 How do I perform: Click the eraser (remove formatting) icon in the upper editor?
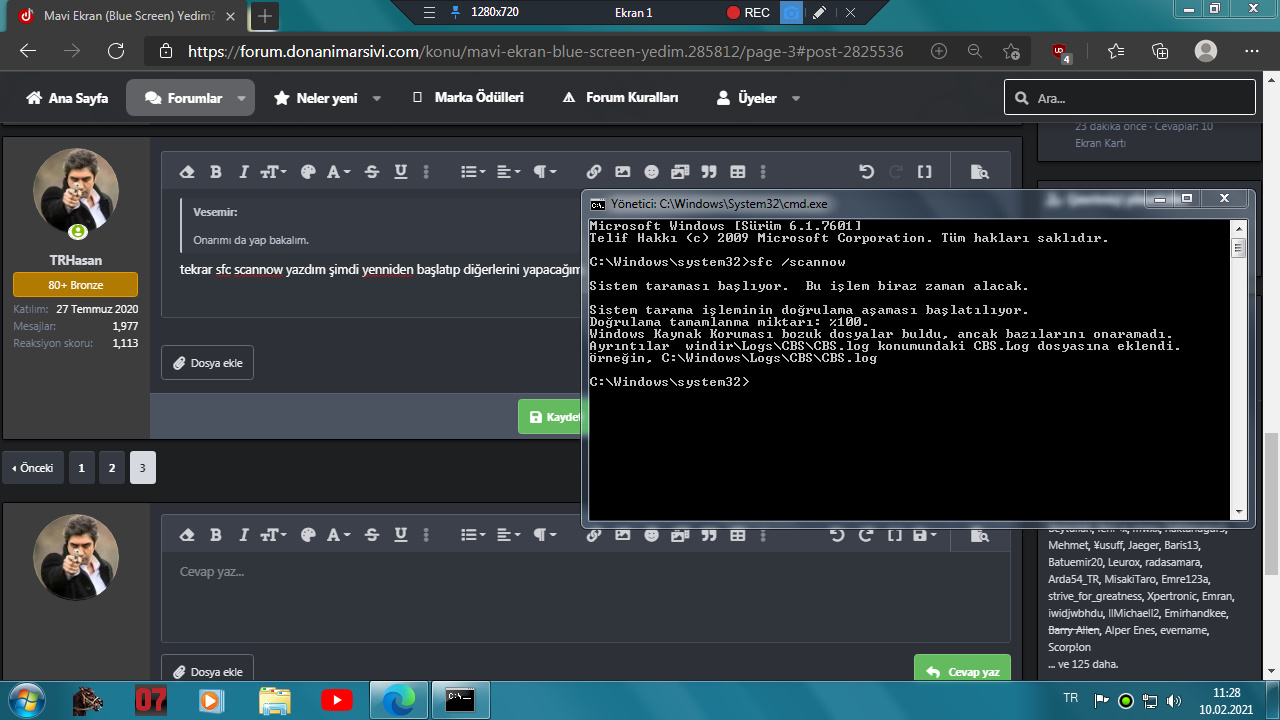coord(186,172)
